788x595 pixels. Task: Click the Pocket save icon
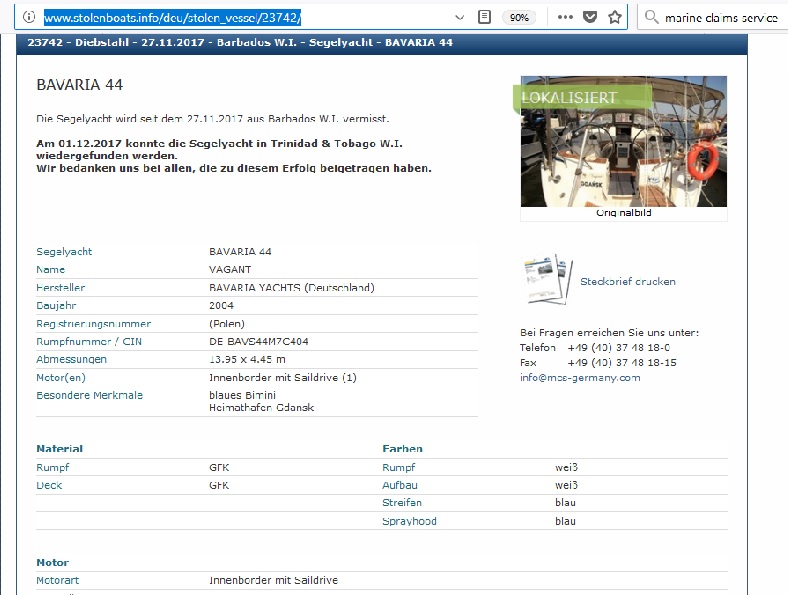[589, 17]
